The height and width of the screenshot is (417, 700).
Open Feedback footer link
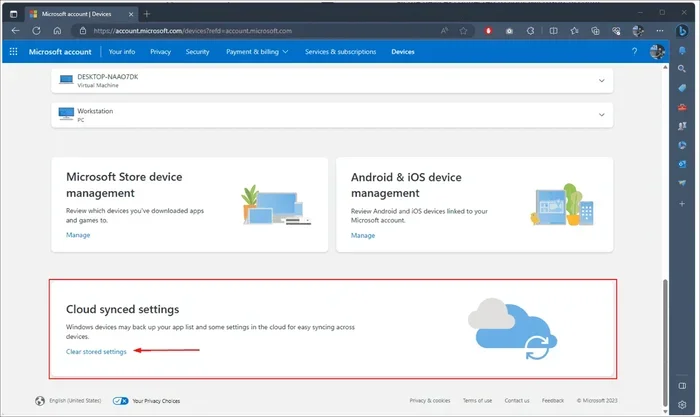click(x=553, y=400)
